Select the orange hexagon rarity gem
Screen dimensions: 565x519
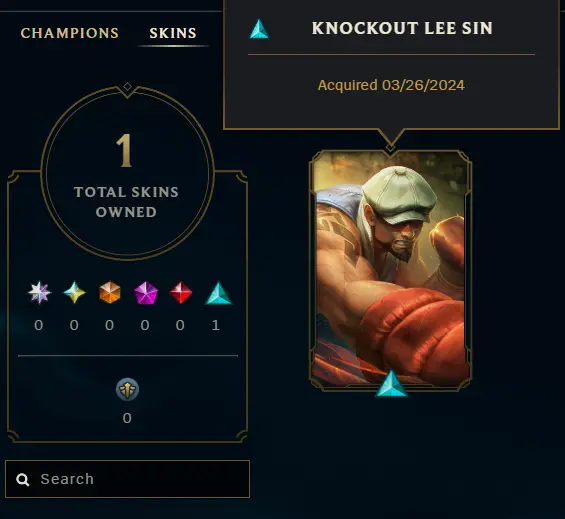click(x=110, y=292)
